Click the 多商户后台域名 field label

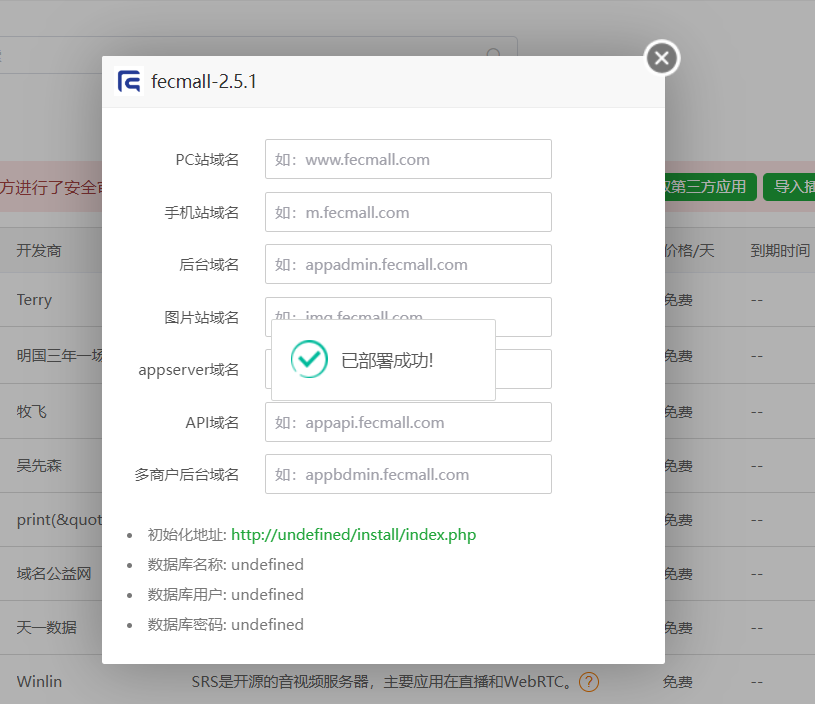[187, 475]
